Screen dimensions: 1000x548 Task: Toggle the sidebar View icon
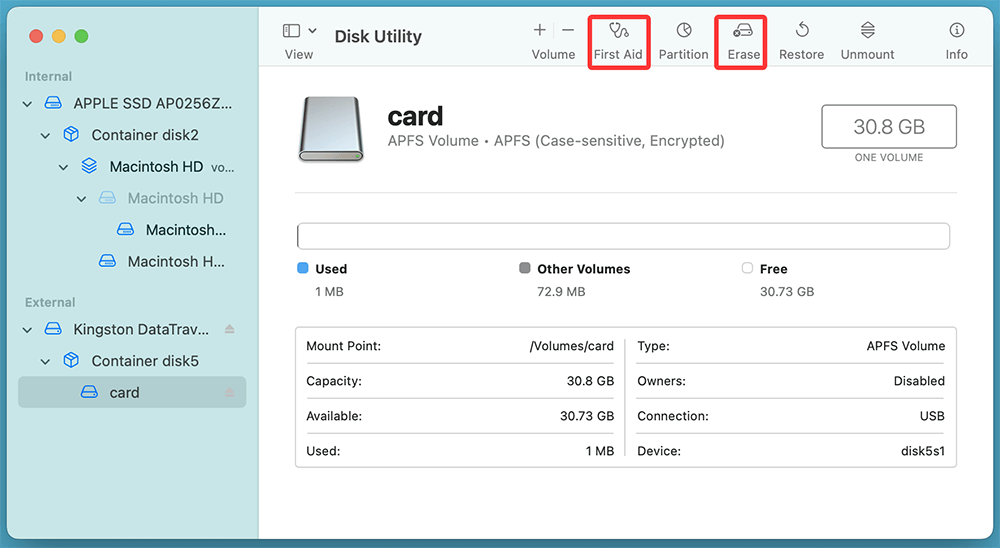(x=291, y=31)
